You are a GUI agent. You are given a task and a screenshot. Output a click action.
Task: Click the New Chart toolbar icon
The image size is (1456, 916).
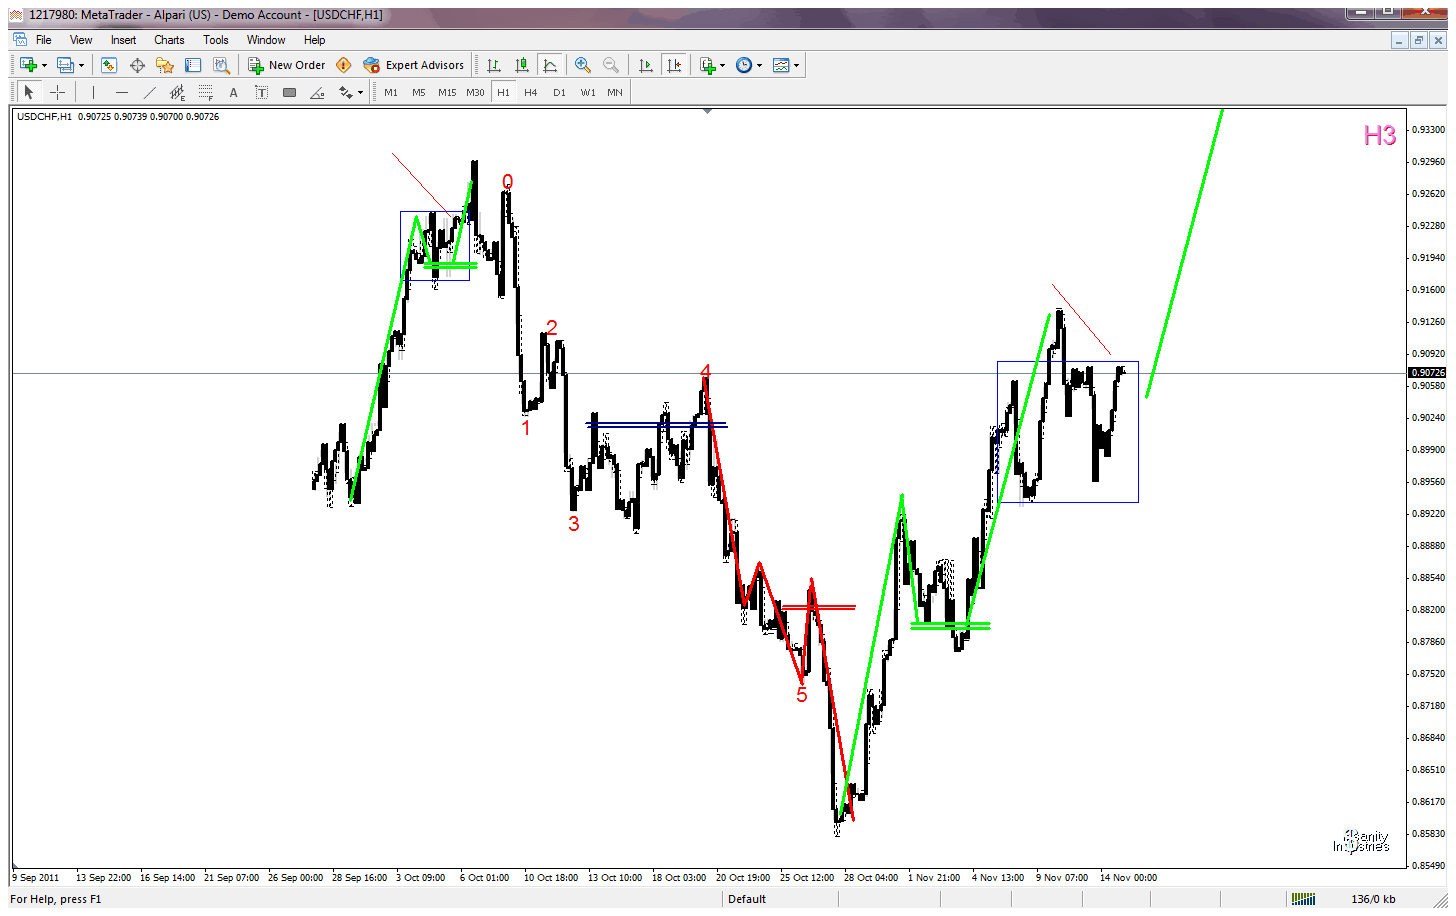(28, 65)
